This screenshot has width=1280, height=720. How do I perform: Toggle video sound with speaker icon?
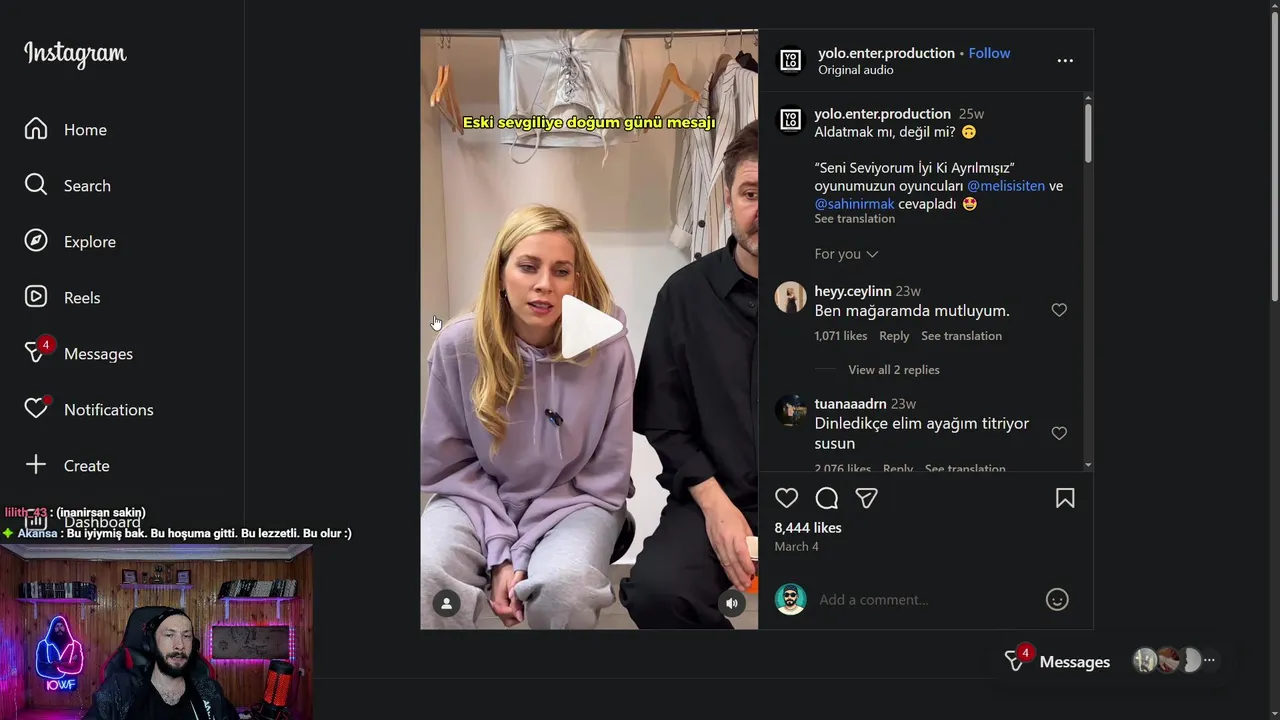pos(732,603)
